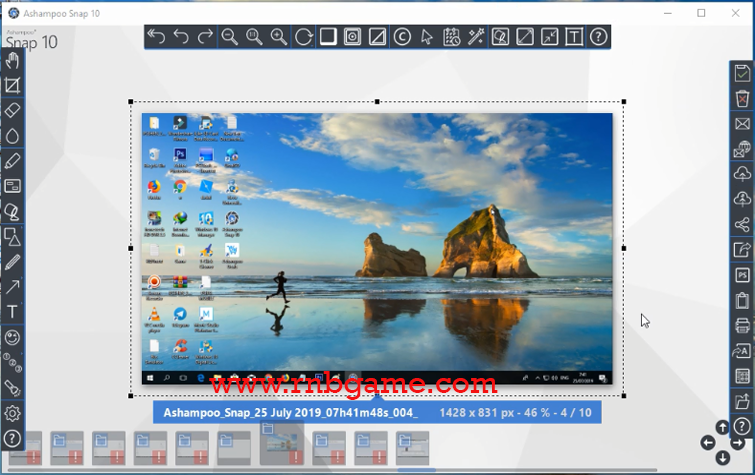
Task: Add copyright watermark with C icon
Action: coord(402,37)
